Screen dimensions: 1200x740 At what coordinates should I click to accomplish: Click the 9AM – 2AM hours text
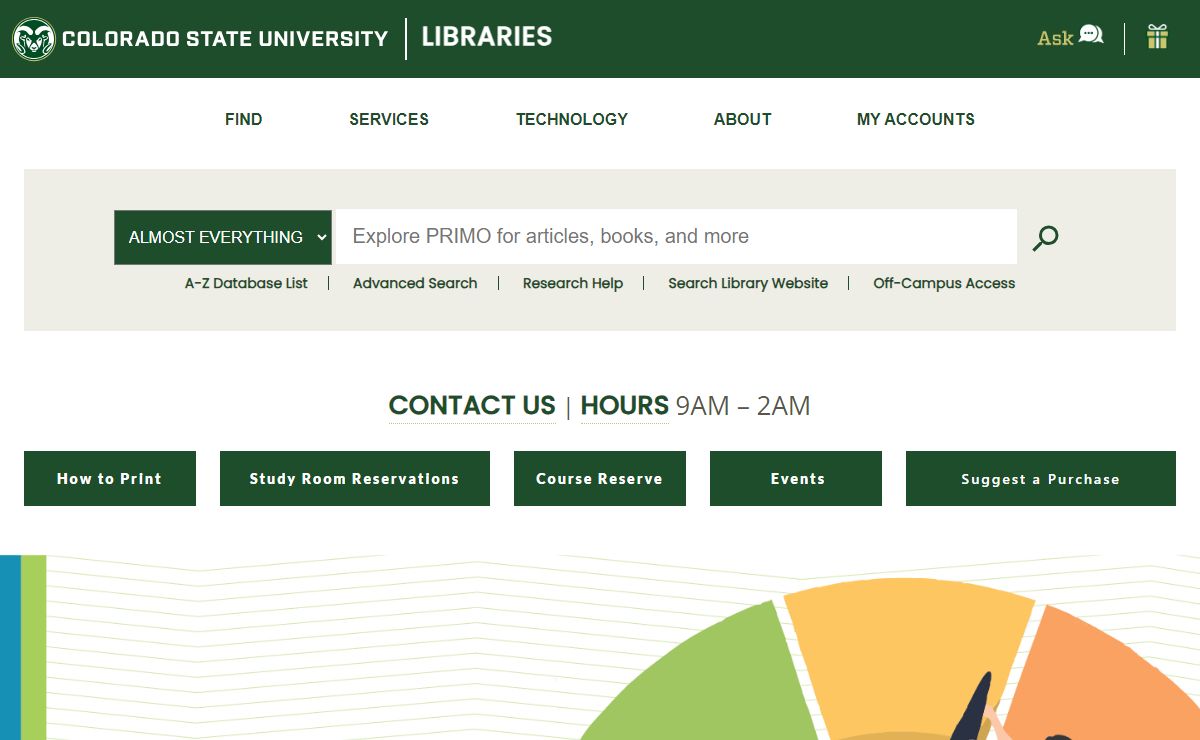tap(743, 406)
